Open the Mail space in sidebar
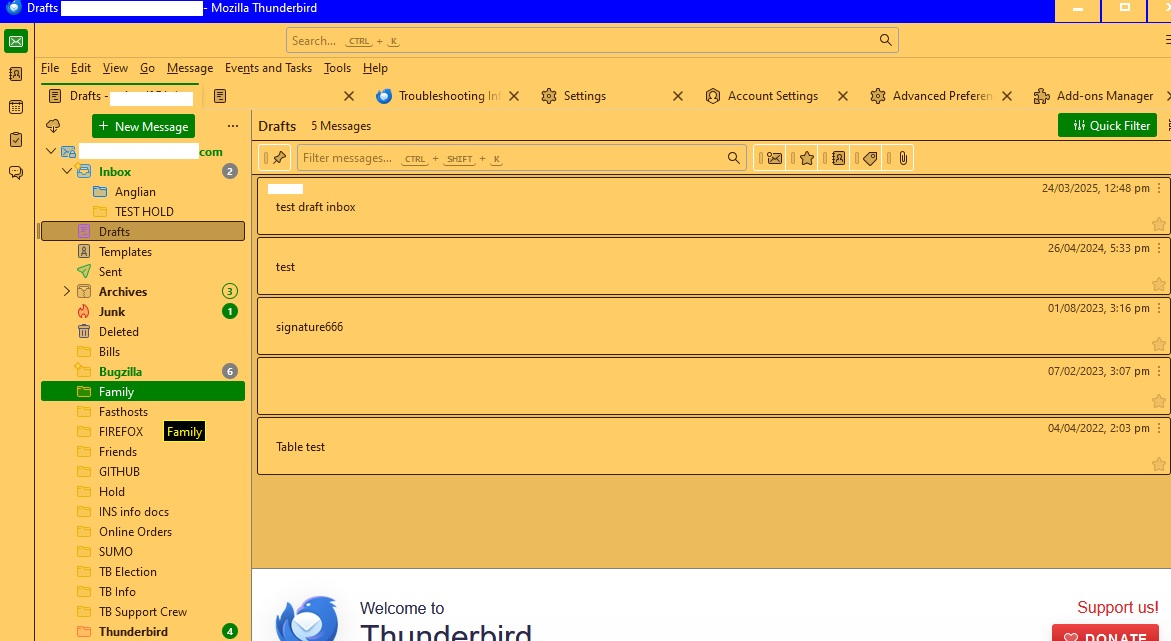 [x=16, y=41]
